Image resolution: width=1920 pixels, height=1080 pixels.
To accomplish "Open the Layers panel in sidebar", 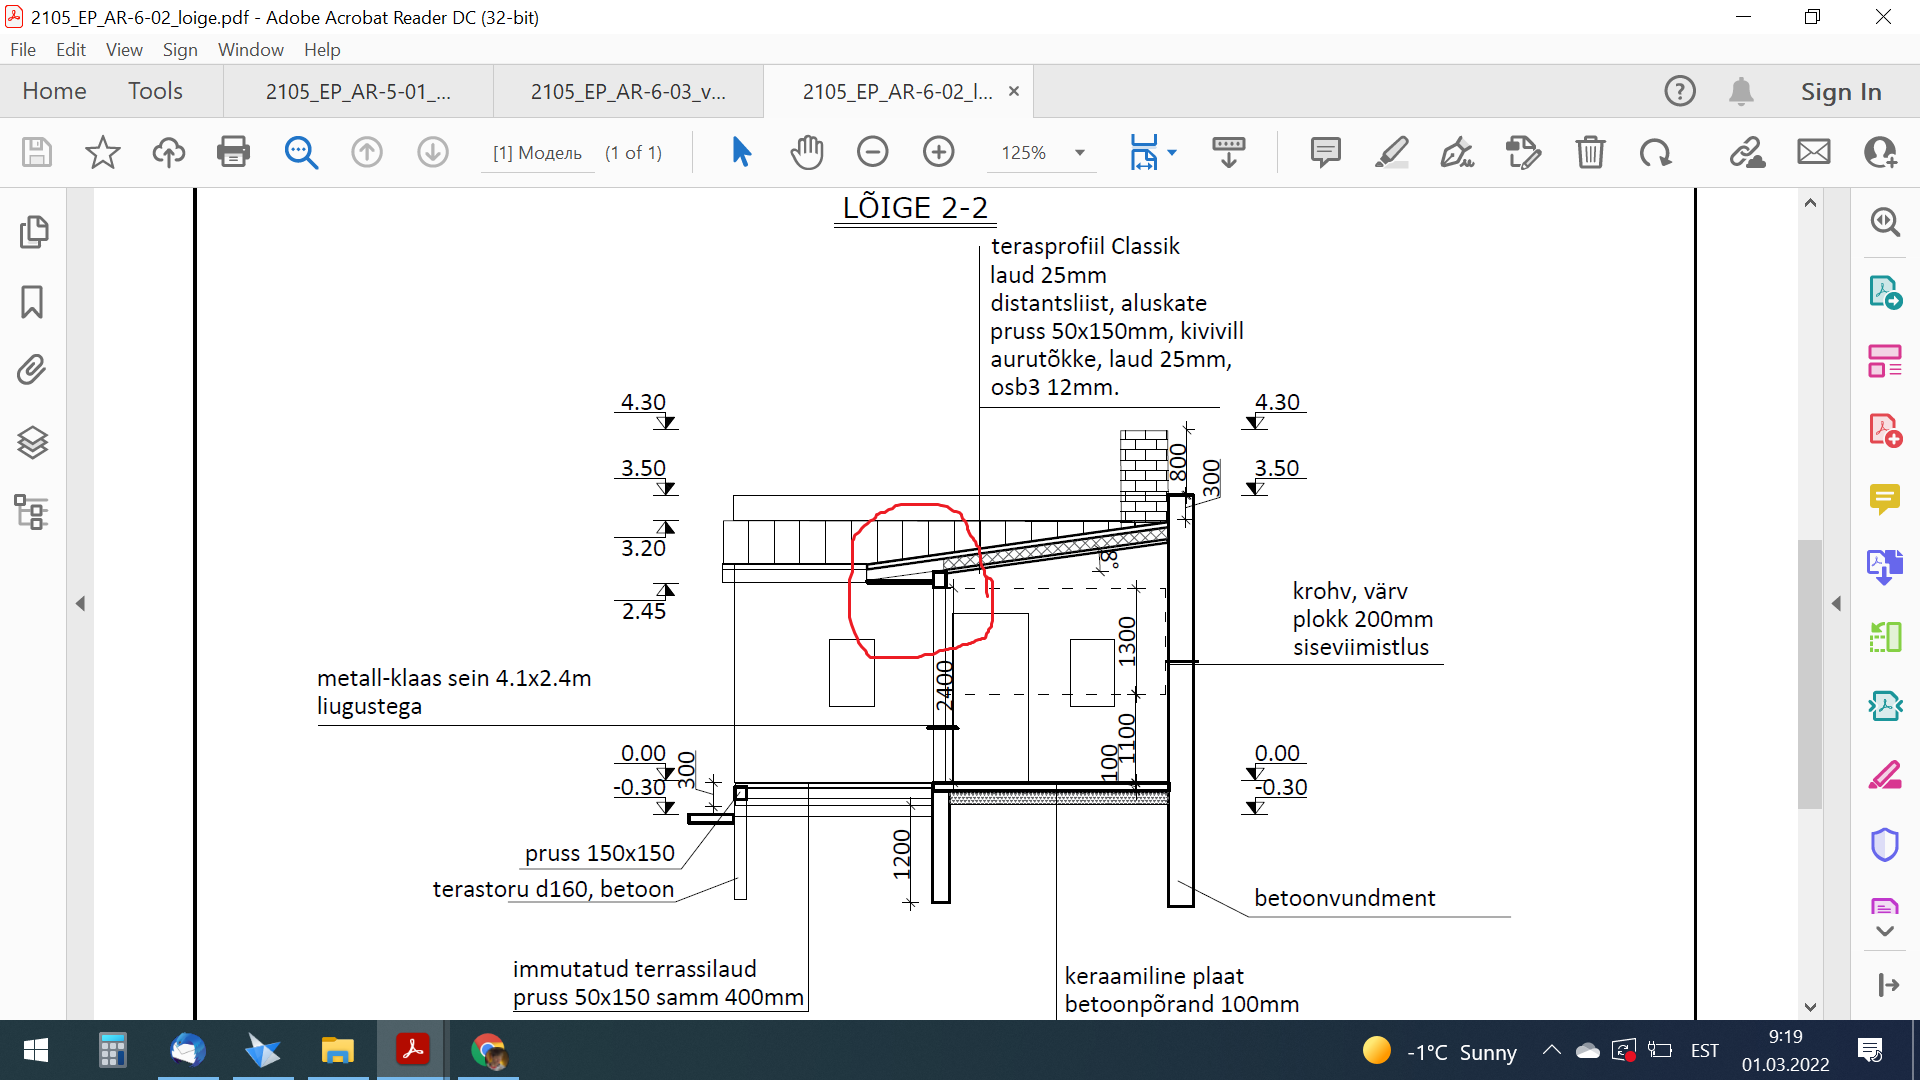I will (x=32, y=441).
